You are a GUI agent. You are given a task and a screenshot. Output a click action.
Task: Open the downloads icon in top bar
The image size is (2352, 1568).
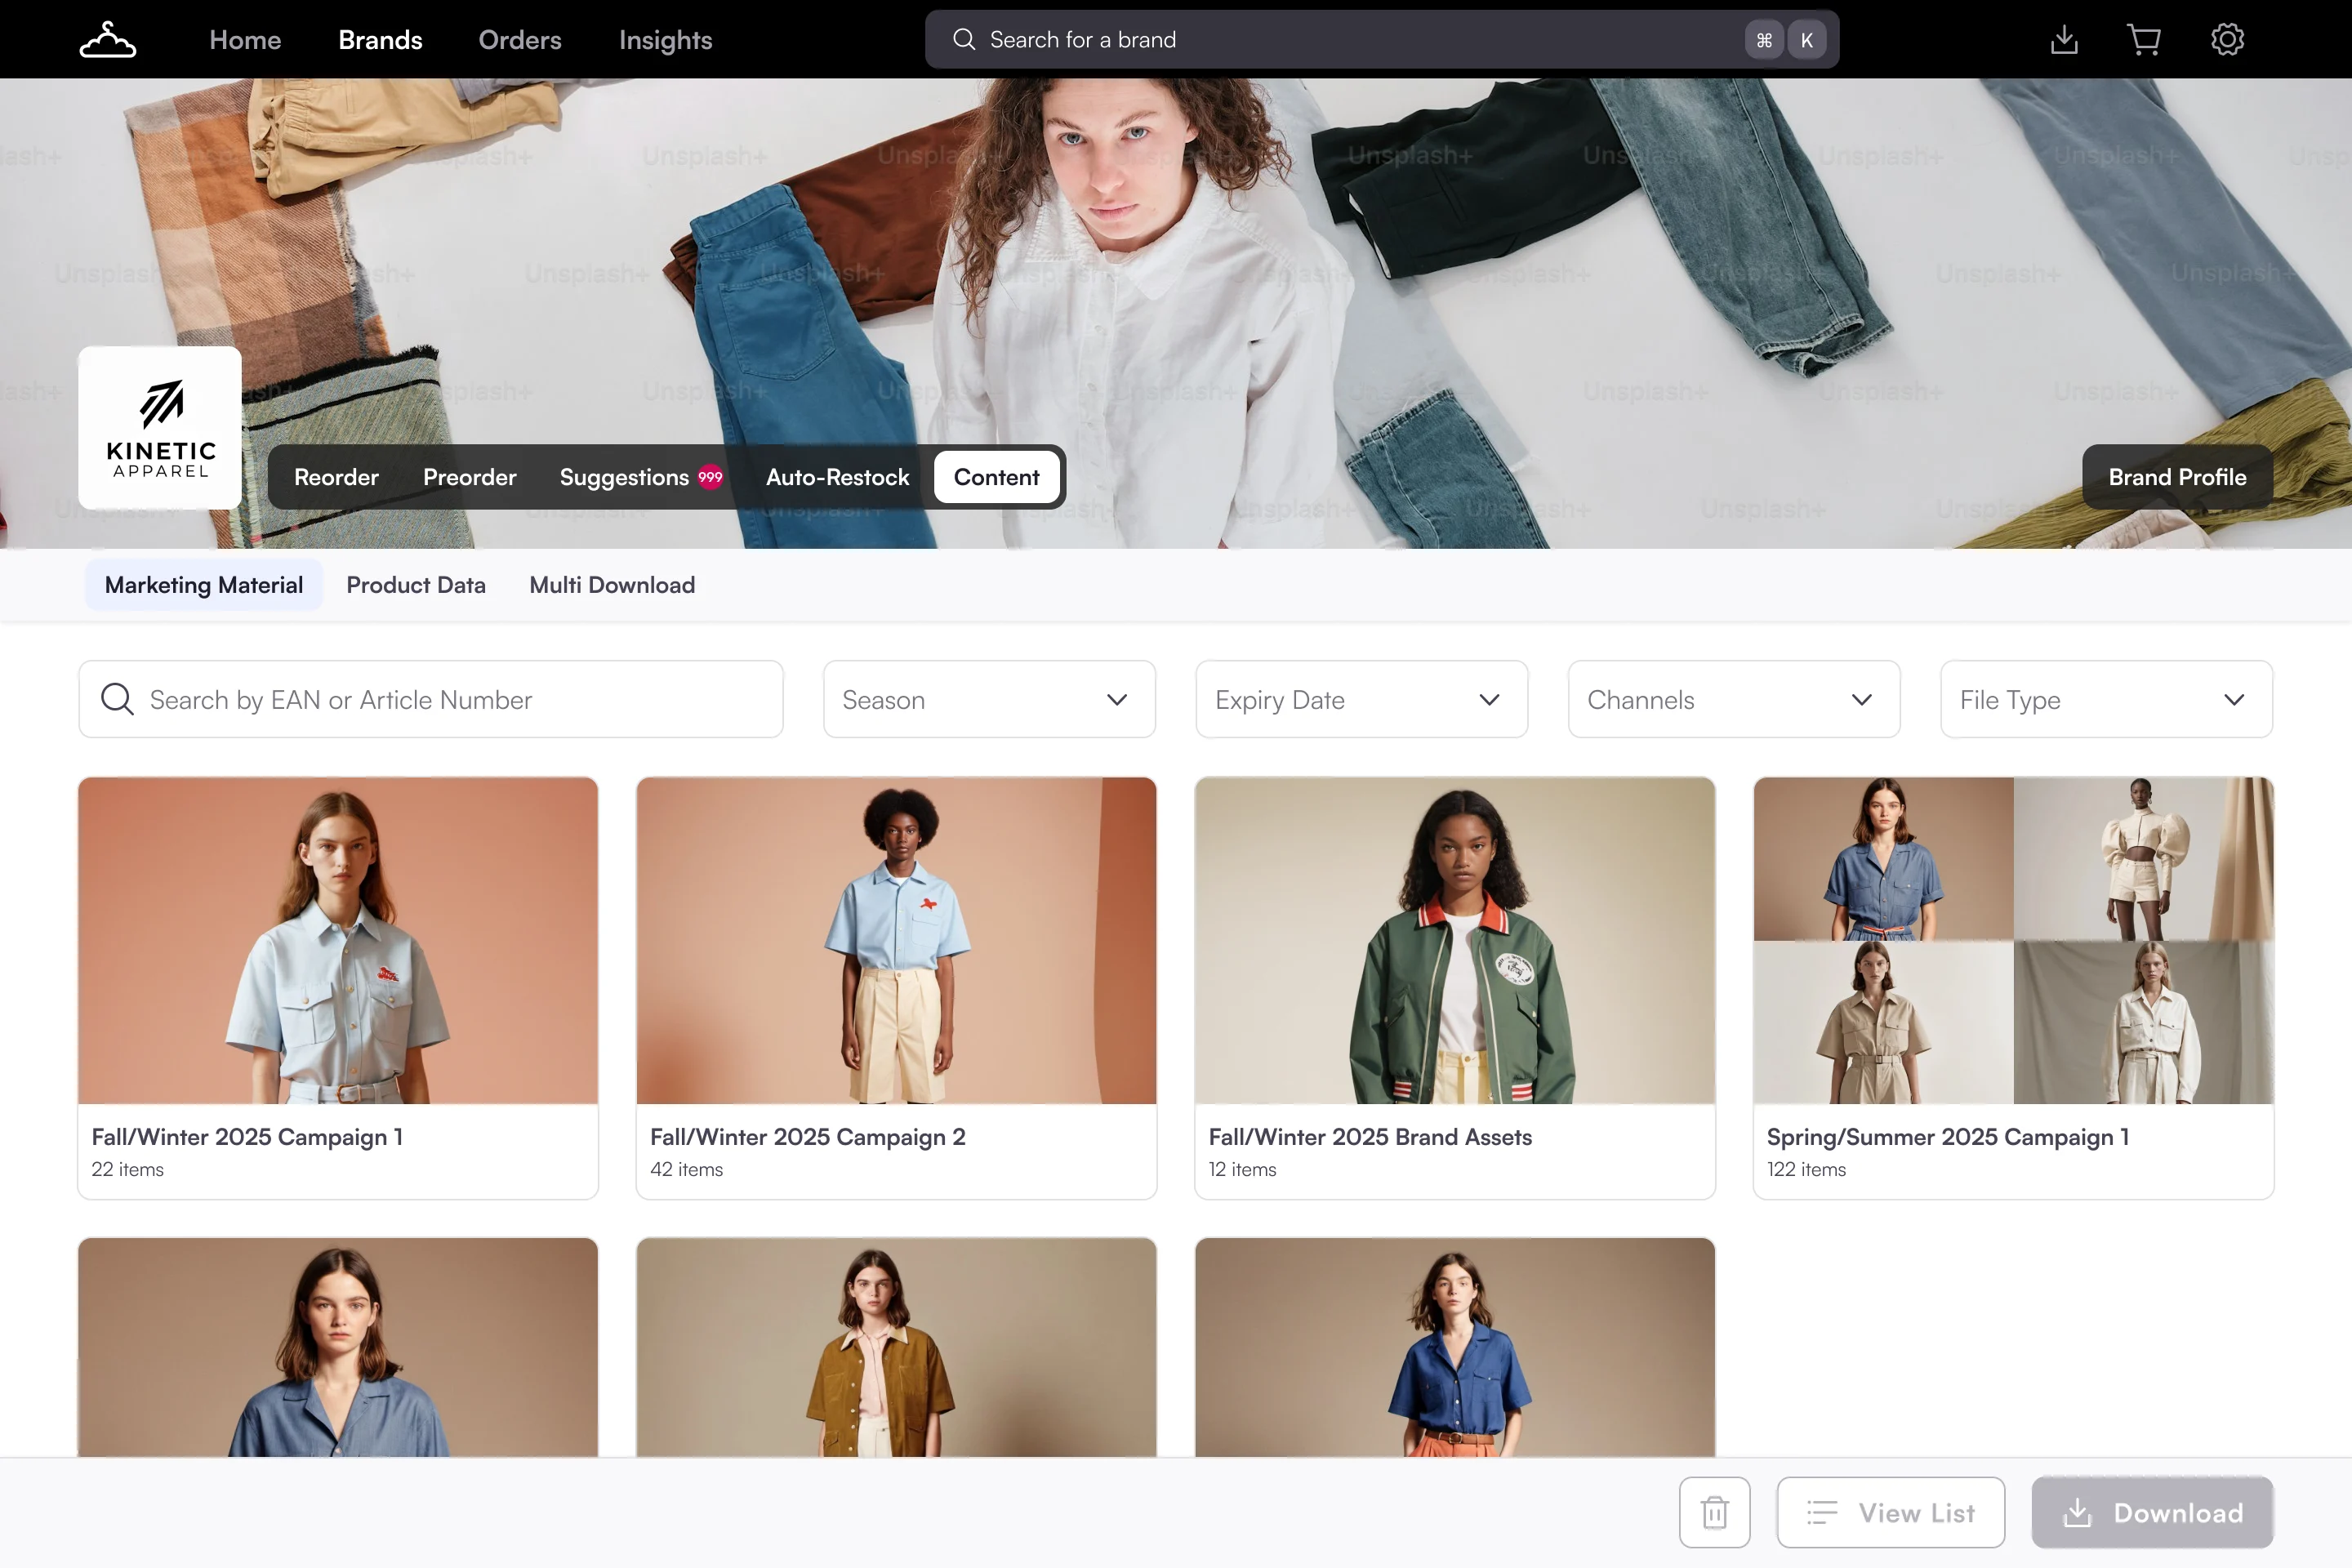(2064, 40)
